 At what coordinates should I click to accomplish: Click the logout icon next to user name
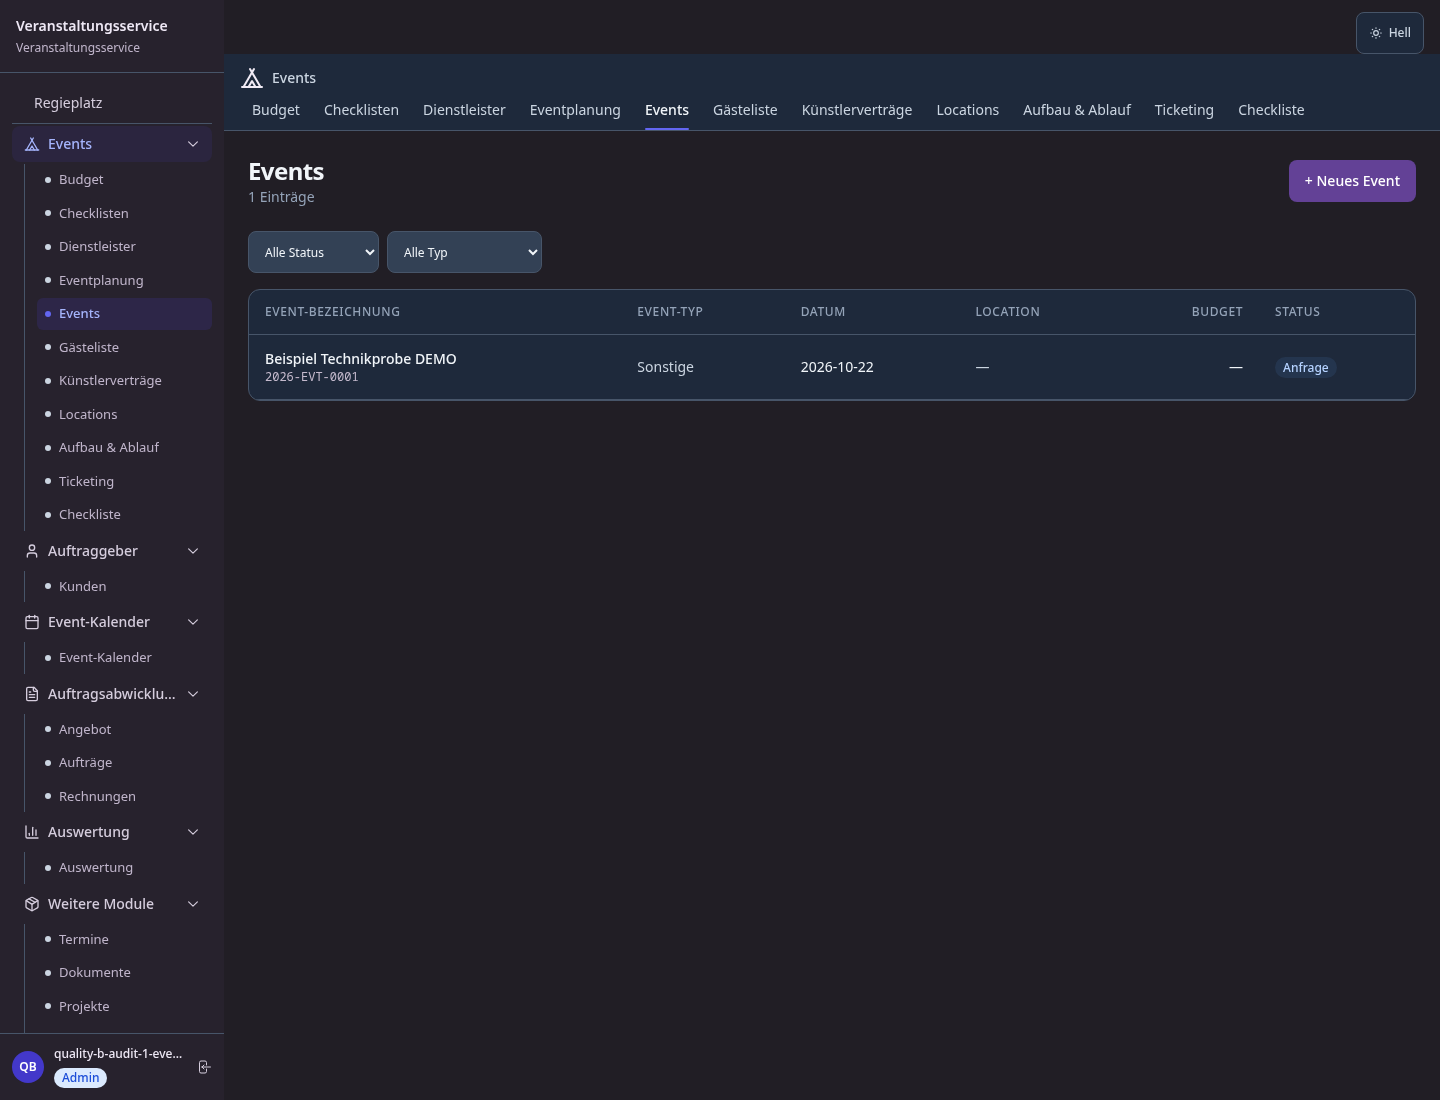204,1067
